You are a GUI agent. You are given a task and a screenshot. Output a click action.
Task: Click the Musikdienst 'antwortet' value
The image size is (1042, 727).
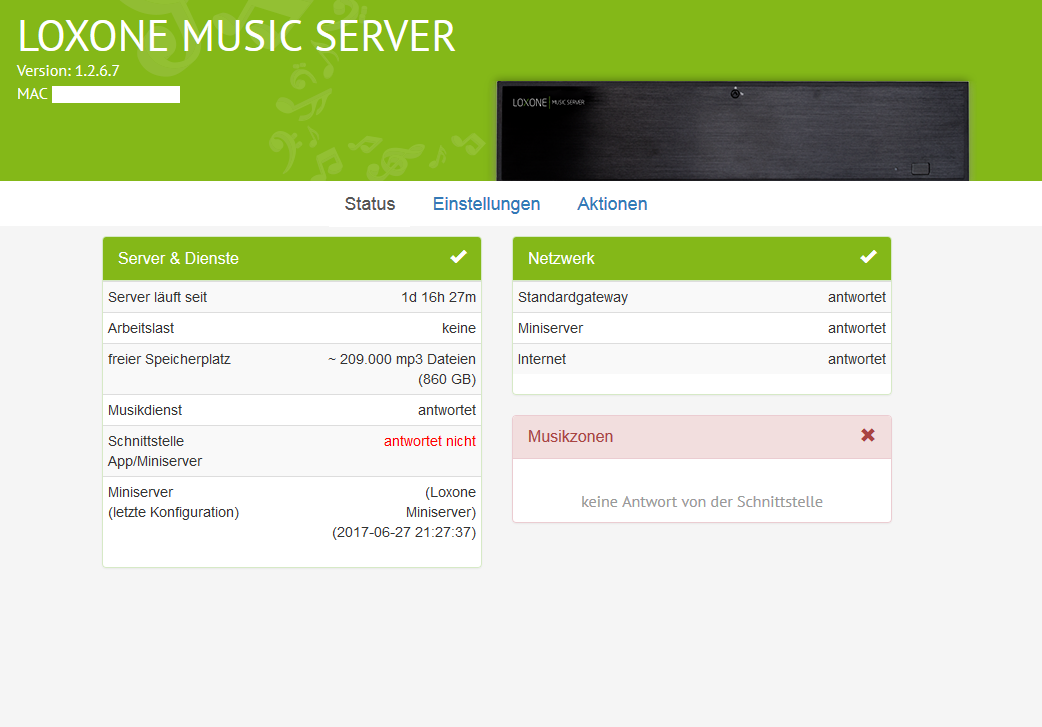pyautogui.click(x=447, y=411)
